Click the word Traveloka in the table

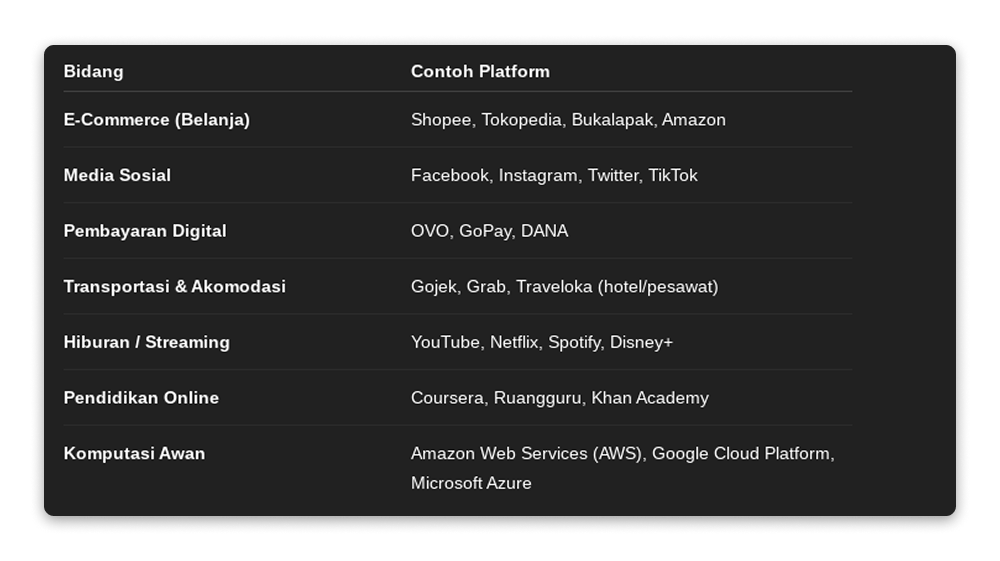click(x=554, y=287)
